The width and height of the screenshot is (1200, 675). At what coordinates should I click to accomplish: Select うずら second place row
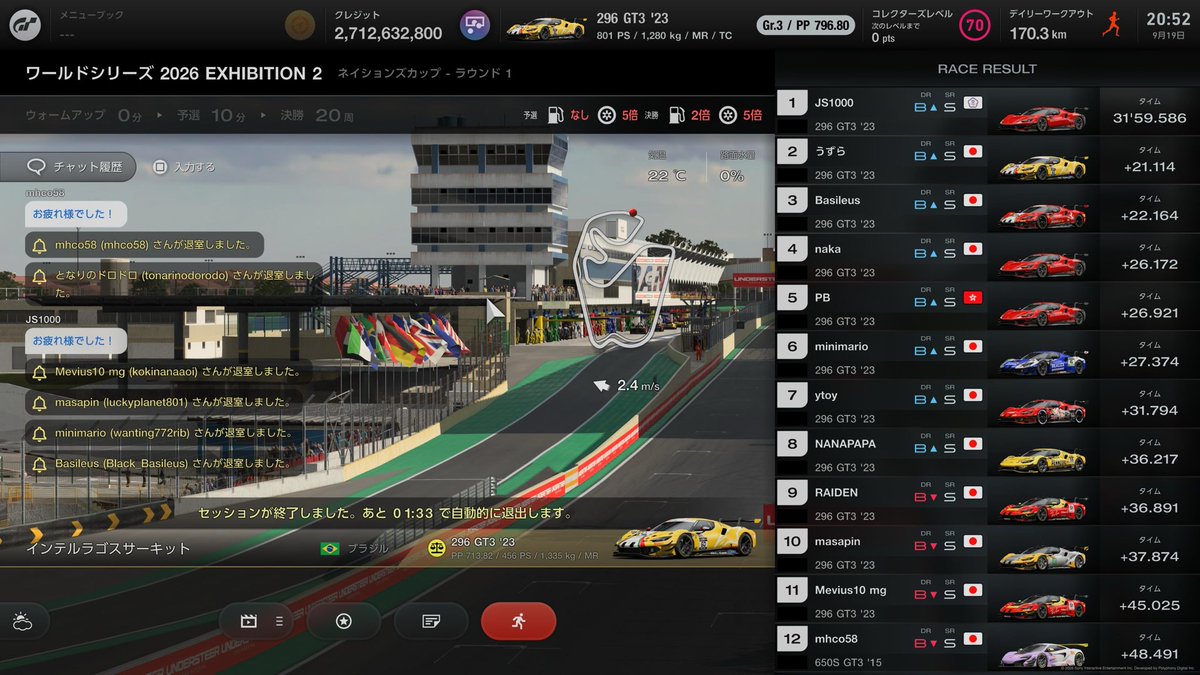[987, 160]
